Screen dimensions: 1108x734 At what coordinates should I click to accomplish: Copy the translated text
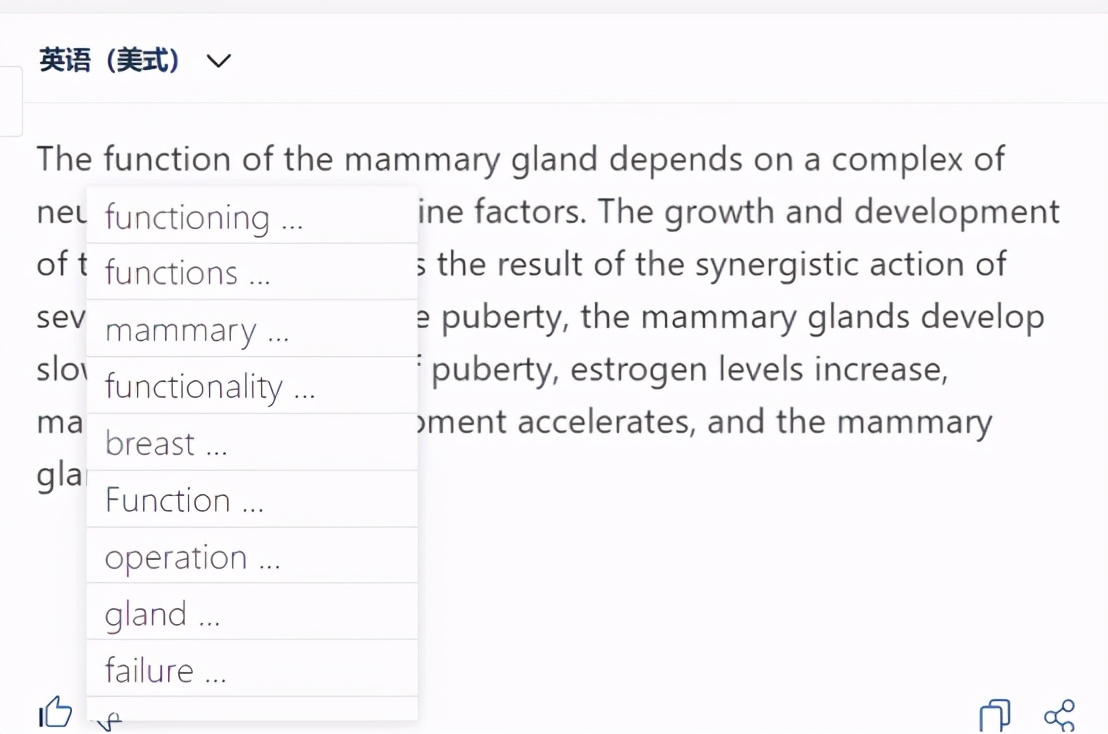(x=994, y=715)
